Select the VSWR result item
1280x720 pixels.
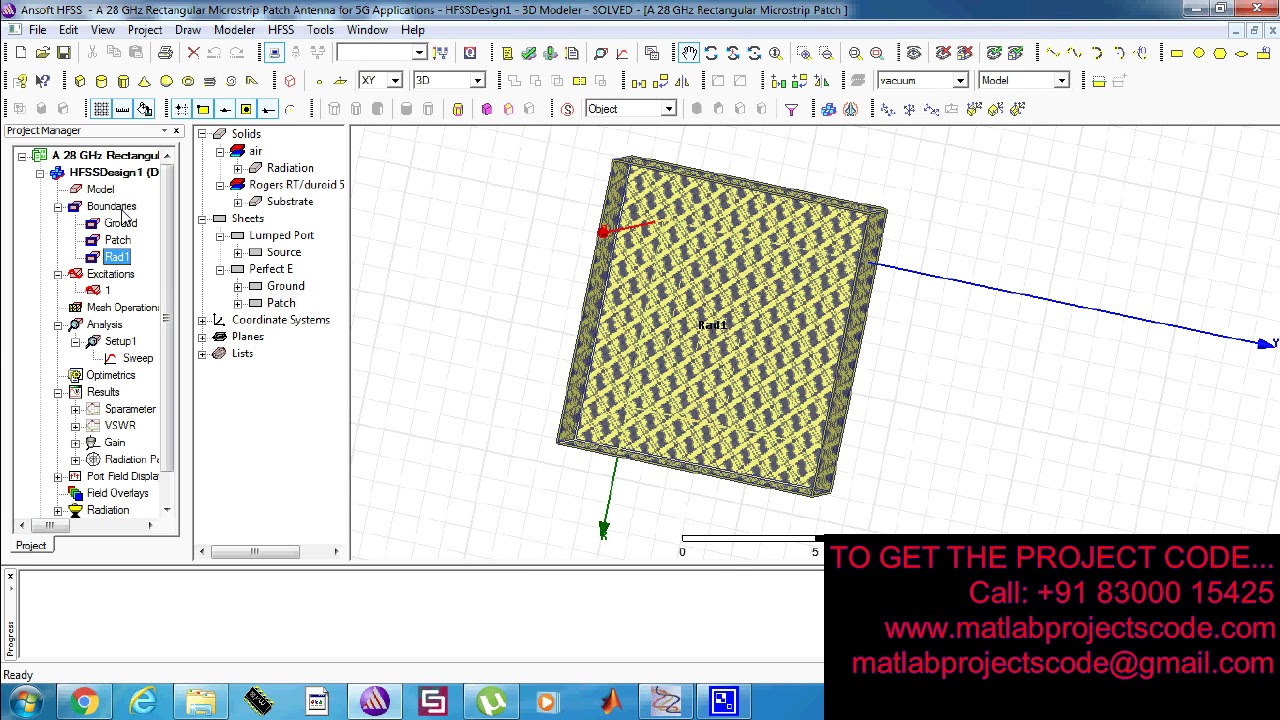[120, 425]
